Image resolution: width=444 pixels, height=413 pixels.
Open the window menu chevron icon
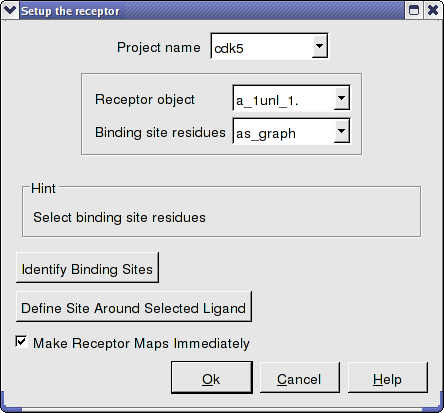[x=10, y=10]
